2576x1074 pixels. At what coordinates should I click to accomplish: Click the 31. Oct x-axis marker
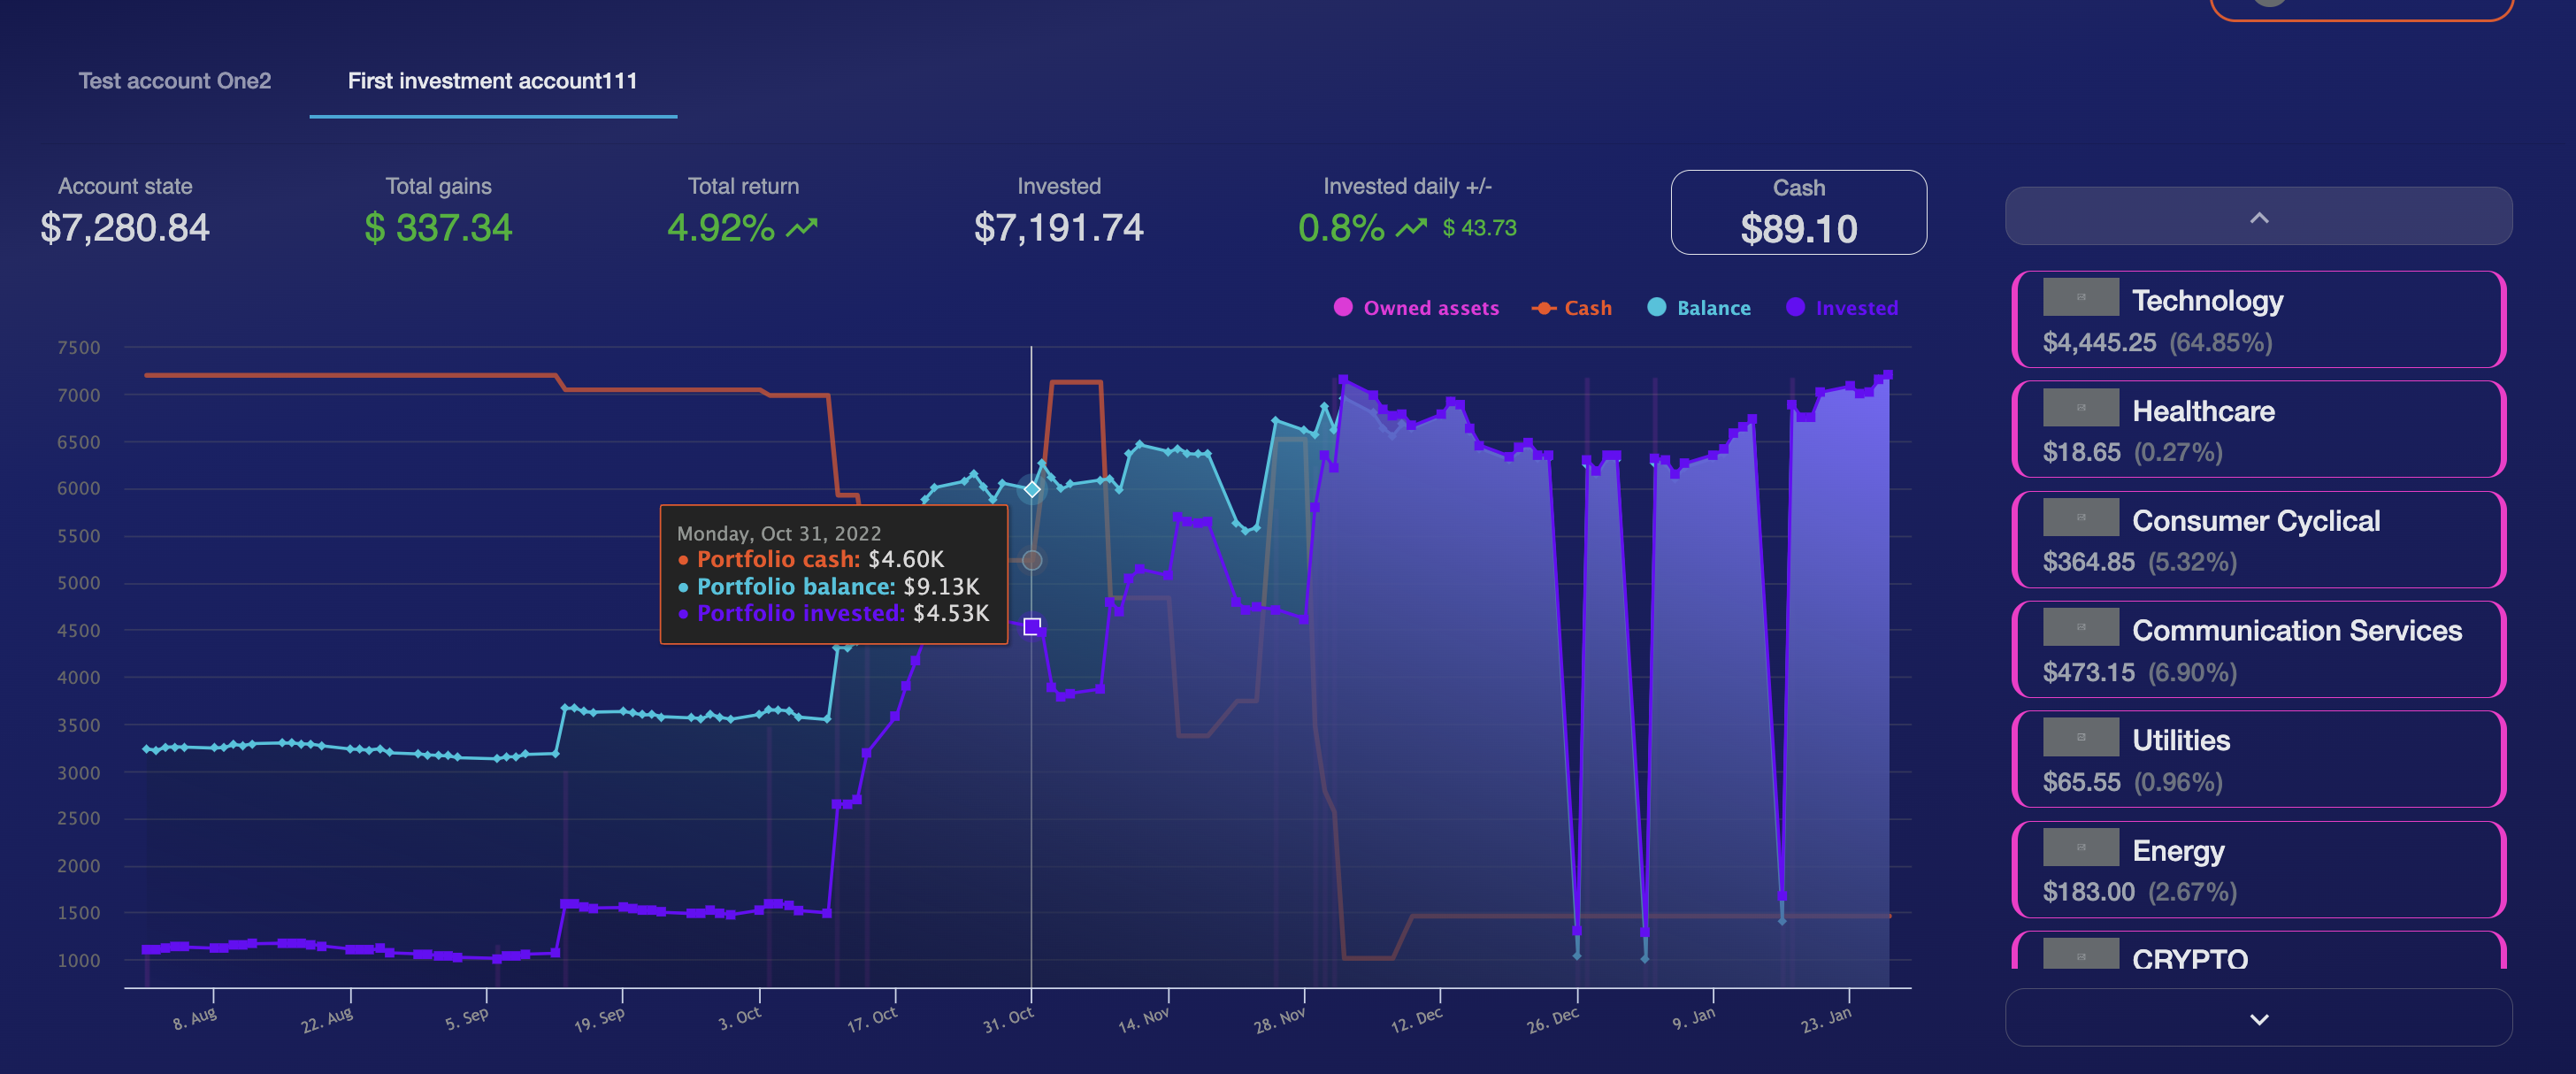coord(1009,1019)
